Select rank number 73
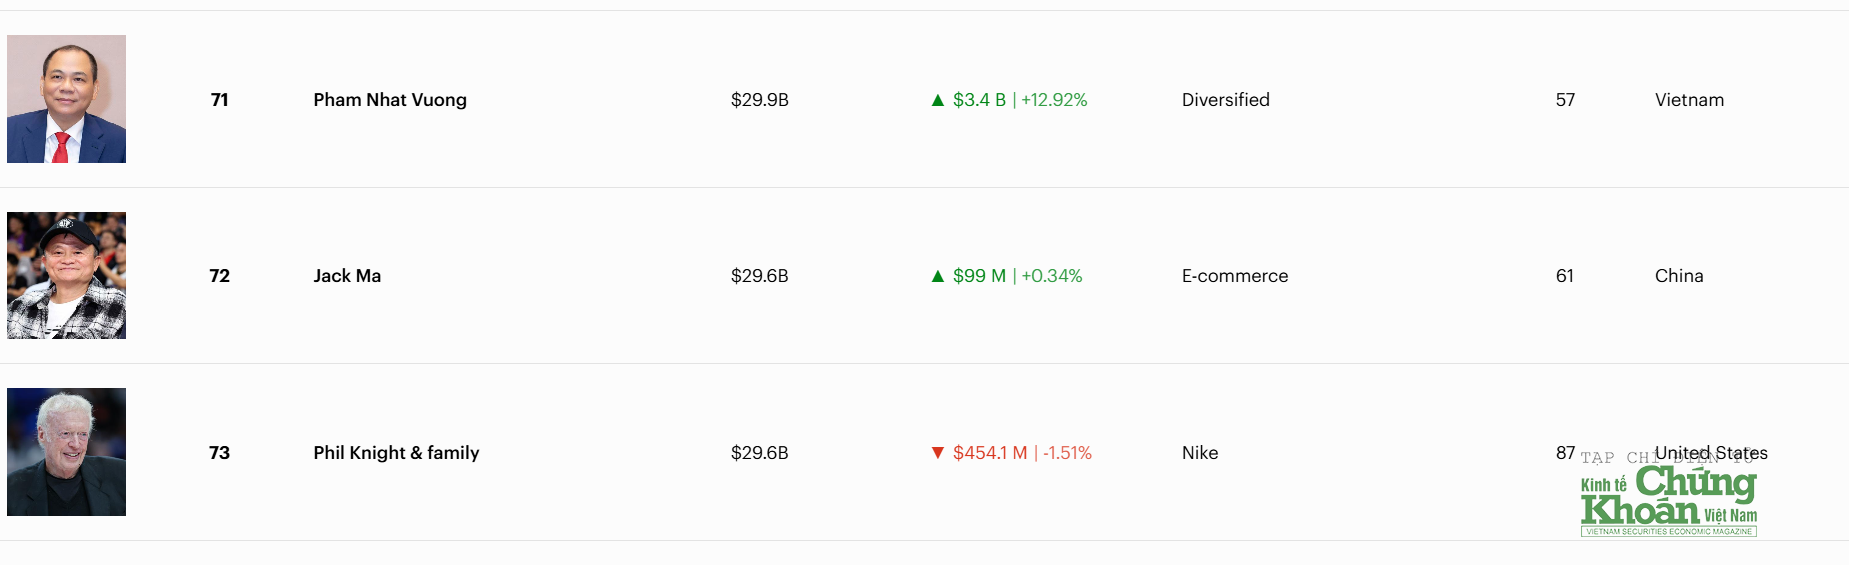1849x565 pixels. click(220, 453)
